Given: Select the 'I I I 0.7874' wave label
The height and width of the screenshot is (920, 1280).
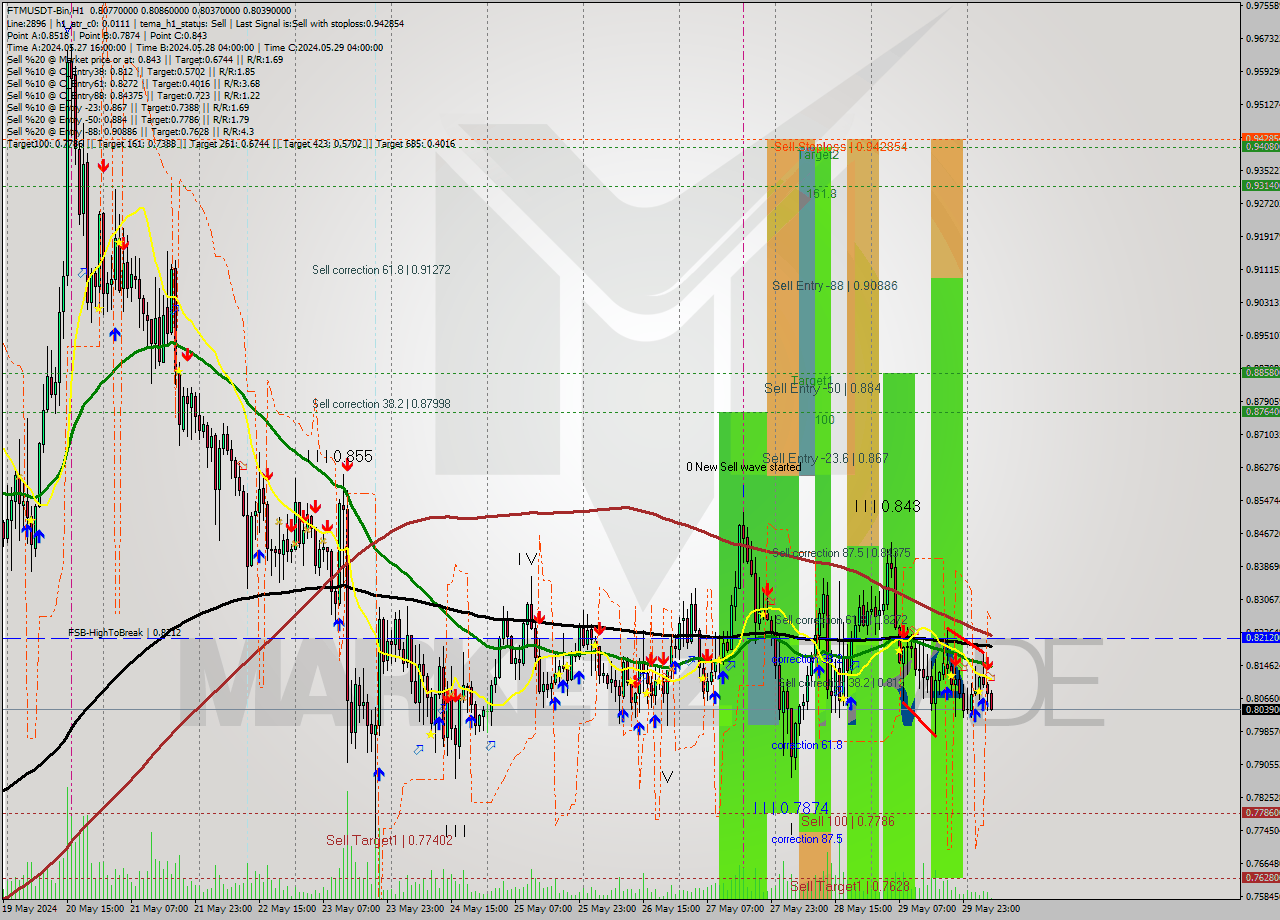Looking at the screenshot, I should (x=790, y=807).
